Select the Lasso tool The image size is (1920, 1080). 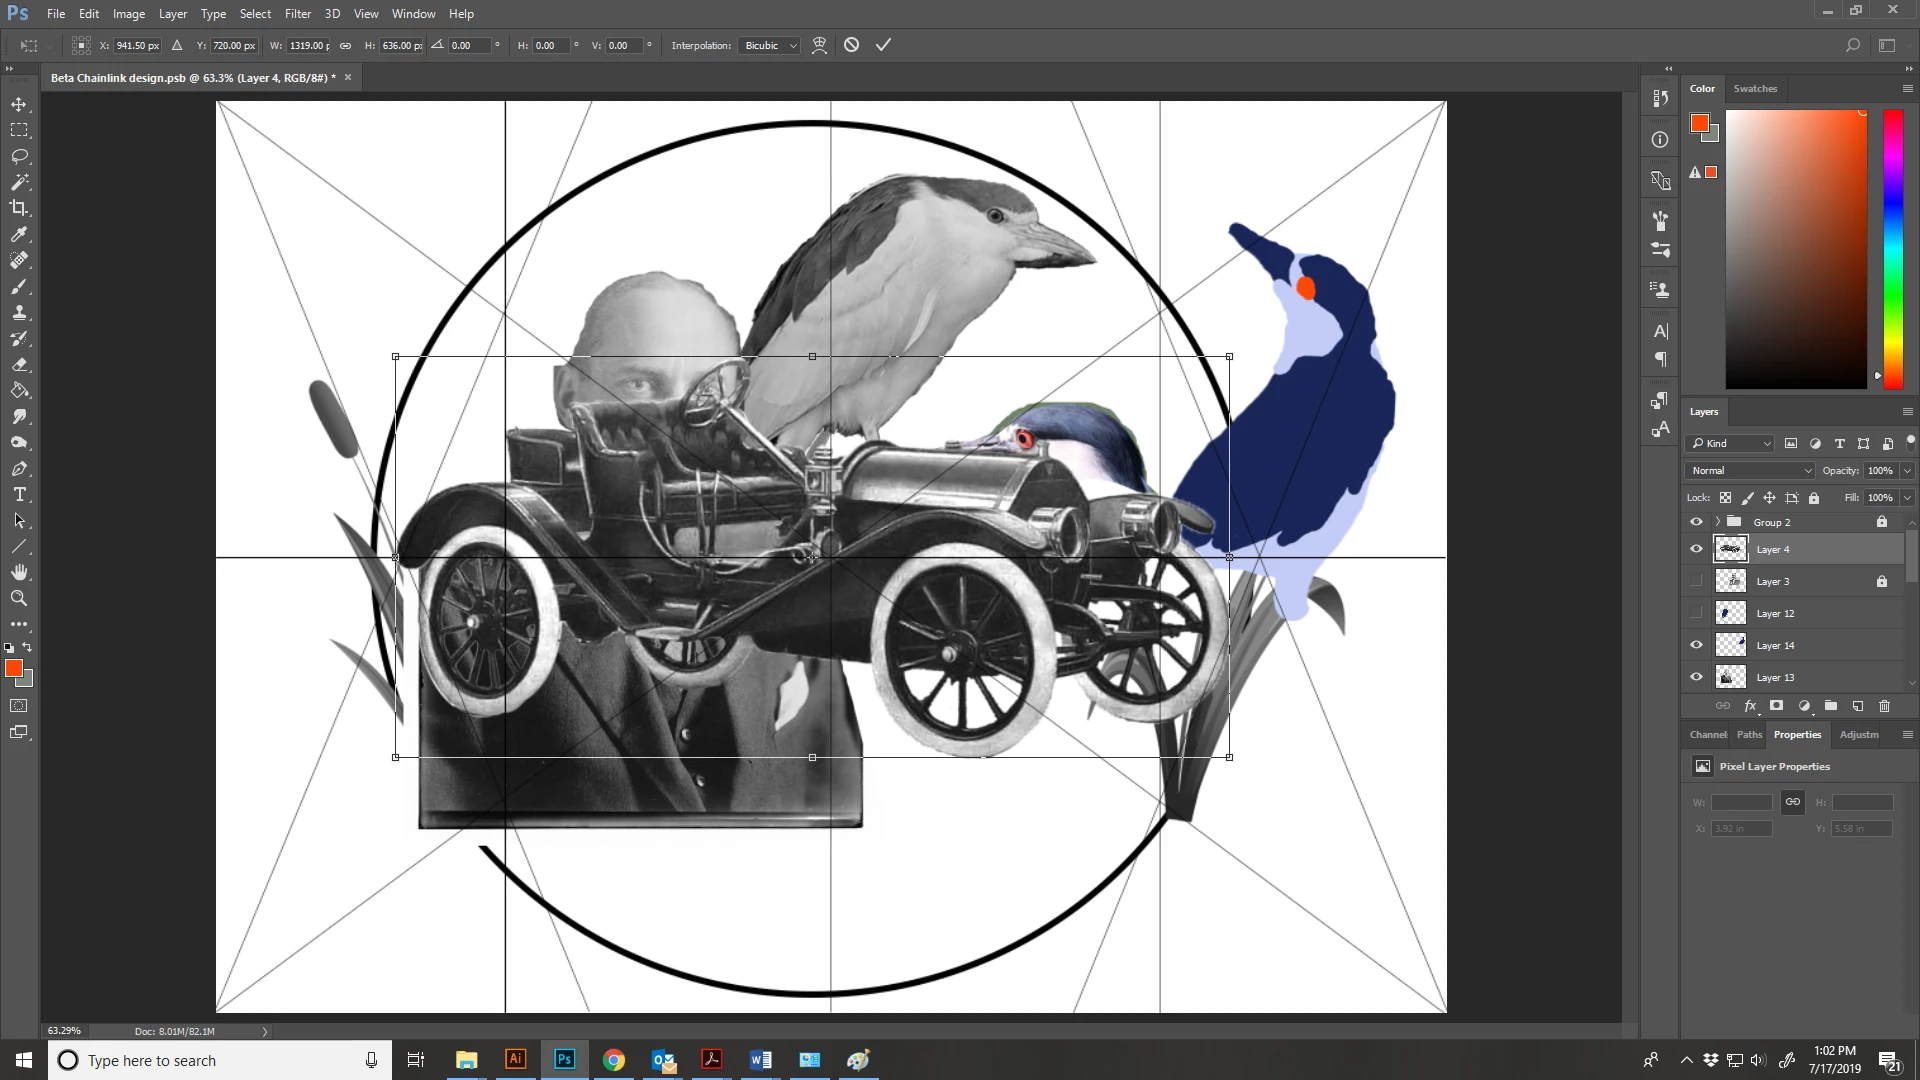pyautogui.click(x=19, y=157)
